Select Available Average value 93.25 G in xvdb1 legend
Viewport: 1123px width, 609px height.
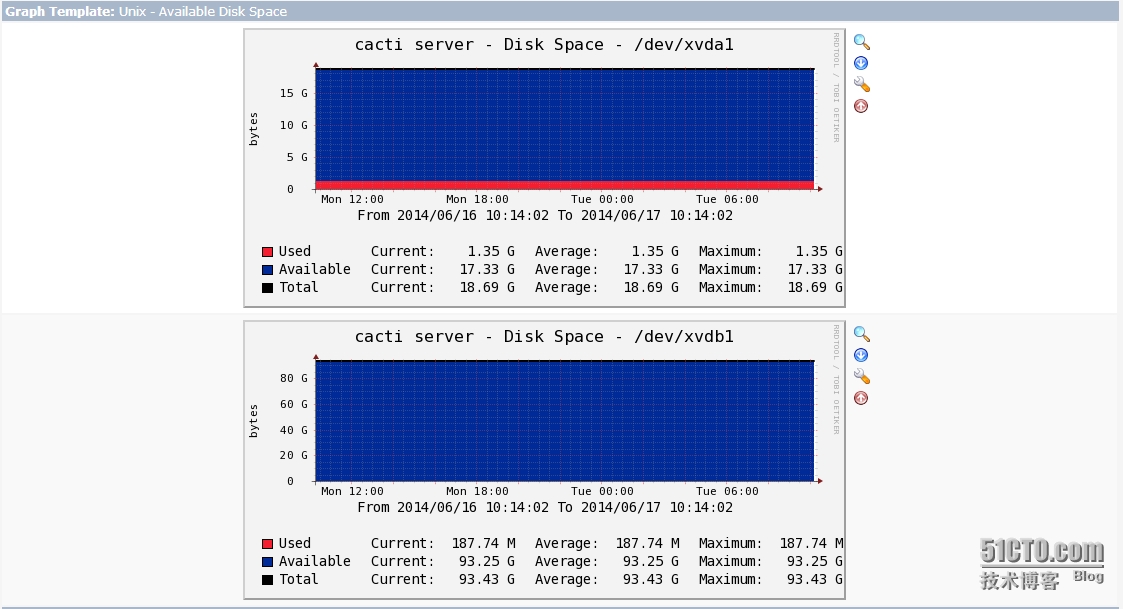(x=651, y=562)
